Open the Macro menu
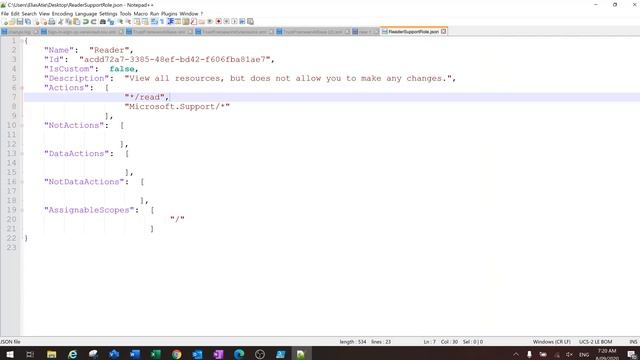Screen dimensions: 640x360 (x=140, y=13)
